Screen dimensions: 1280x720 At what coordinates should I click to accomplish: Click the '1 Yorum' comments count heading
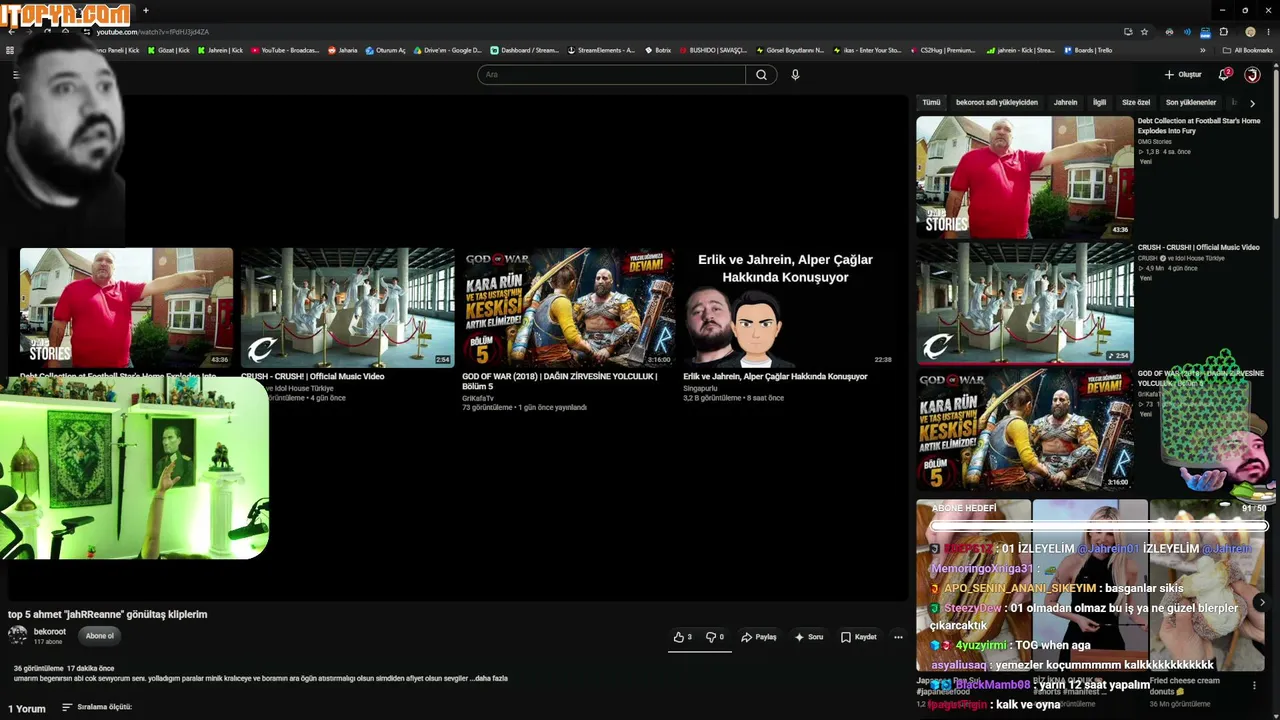pos(27,708)
